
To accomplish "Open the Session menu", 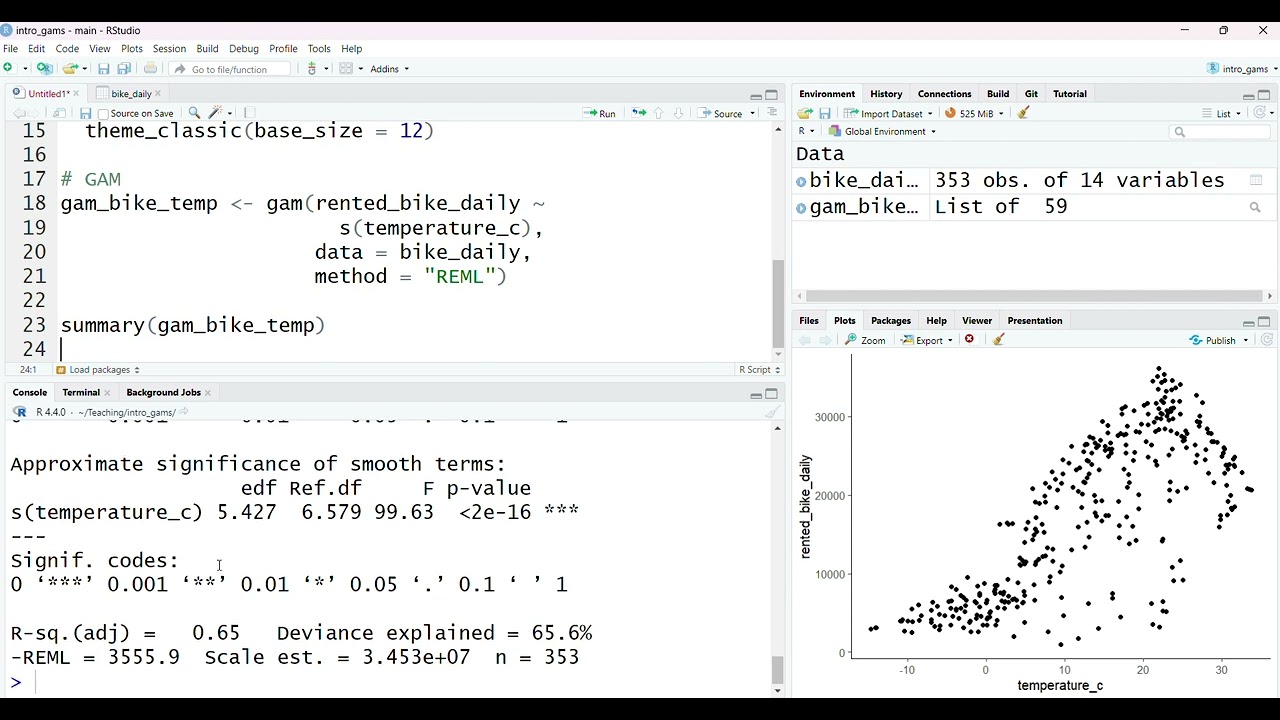I will pos(169,48).
